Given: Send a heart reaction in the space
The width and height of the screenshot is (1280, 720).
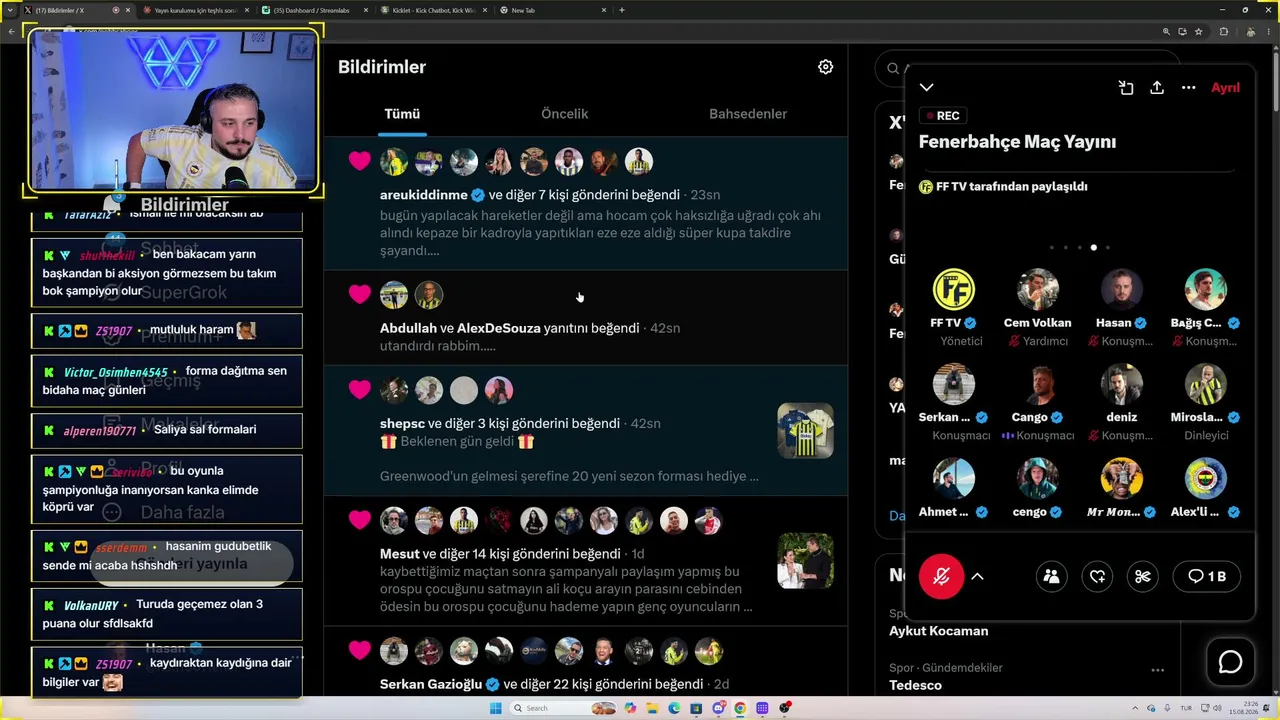Looking at the screenshot, I should tap(1097, 576).
